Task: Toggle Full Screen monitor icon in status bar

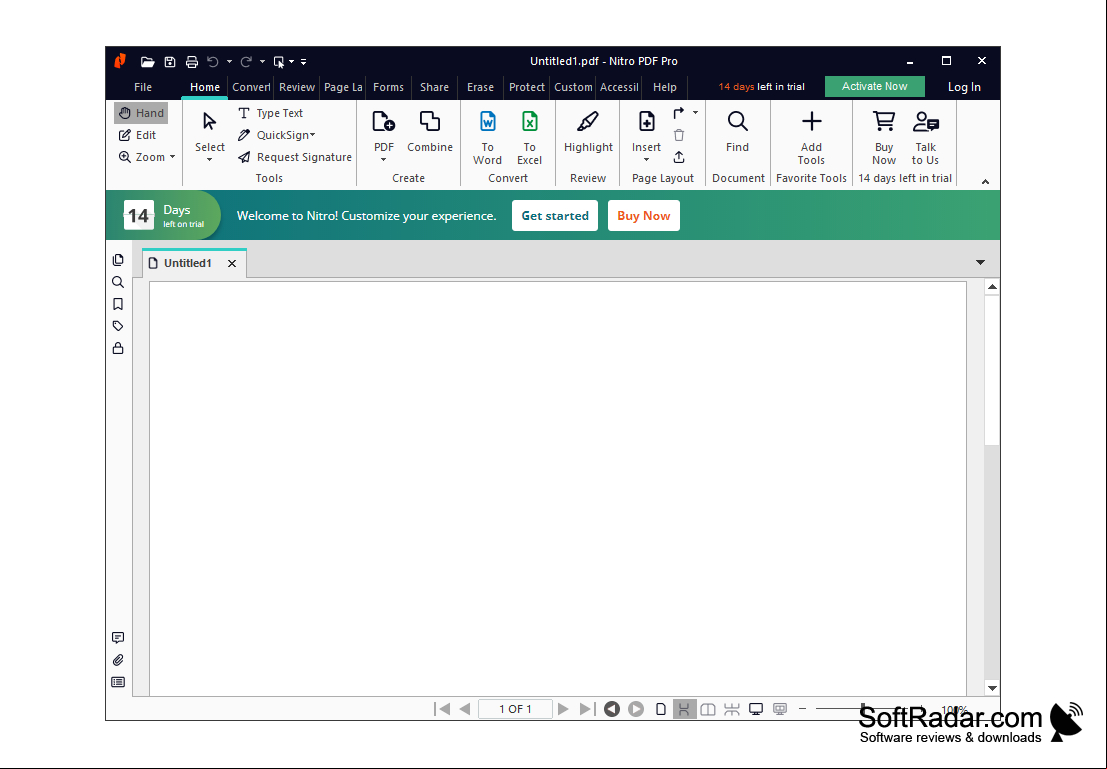Action: (755, 709)
